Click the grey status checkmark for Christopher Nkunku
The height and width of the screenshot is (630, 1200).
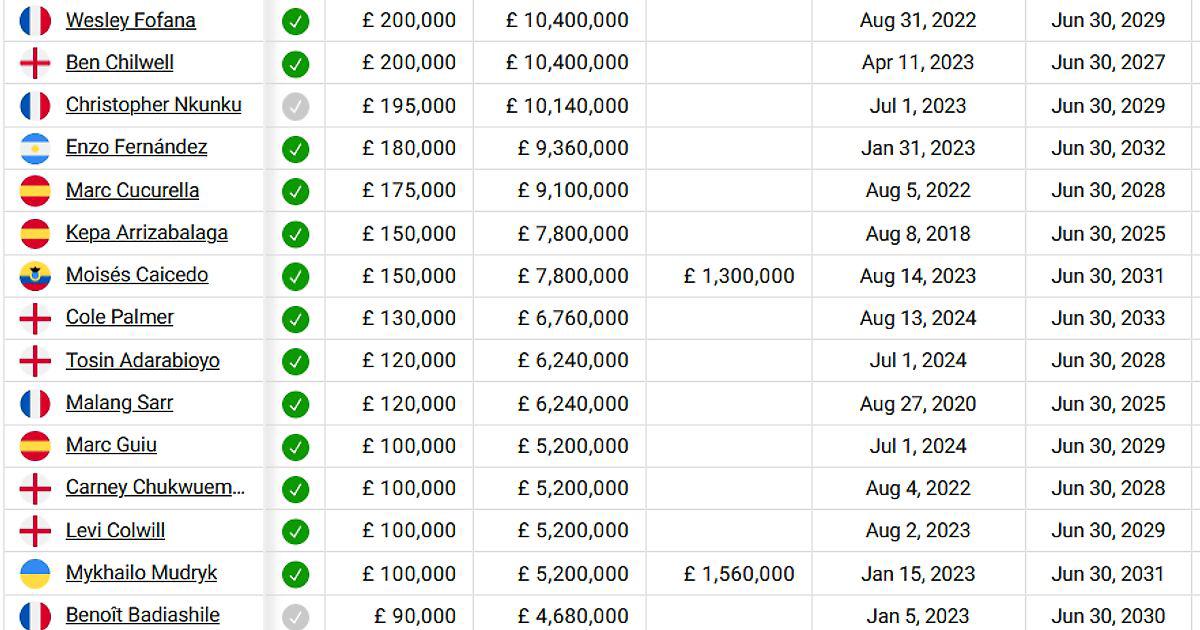pyautogui.click(x=295, y=106)
